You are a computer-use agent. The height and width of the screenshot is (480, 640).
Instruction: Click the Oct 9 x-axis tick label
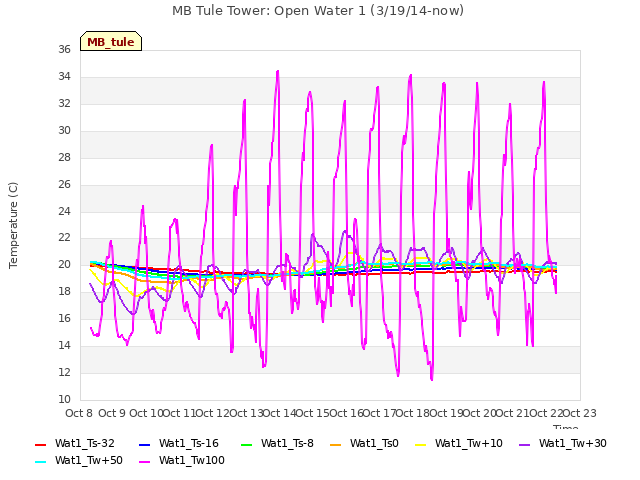pyautogui.click(x=112, y=413)
